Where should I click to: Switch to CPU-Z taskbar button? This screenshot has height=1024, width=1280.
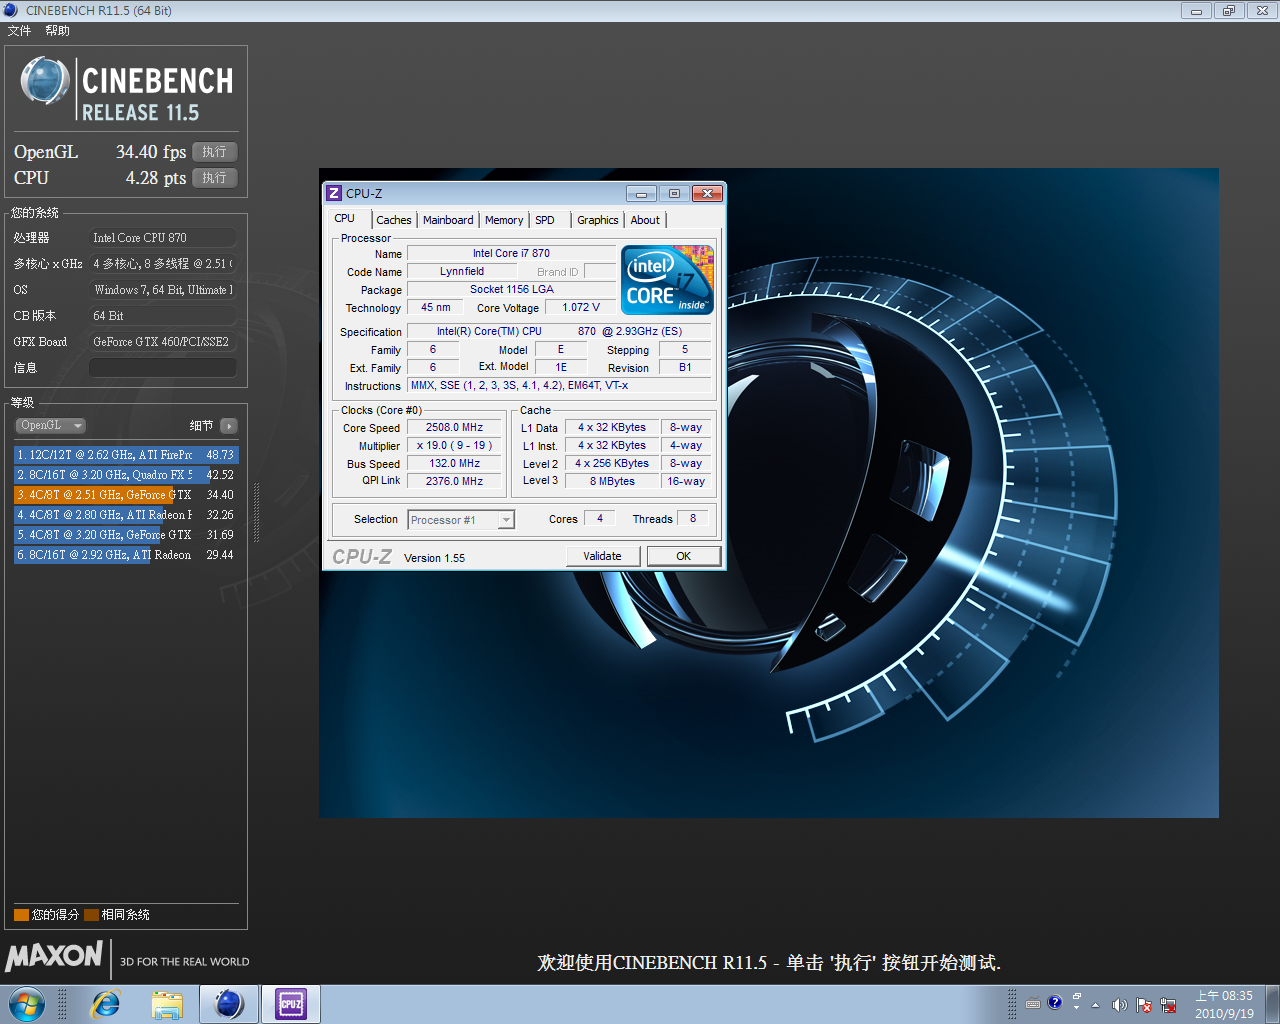click(x=291, y=1004)
